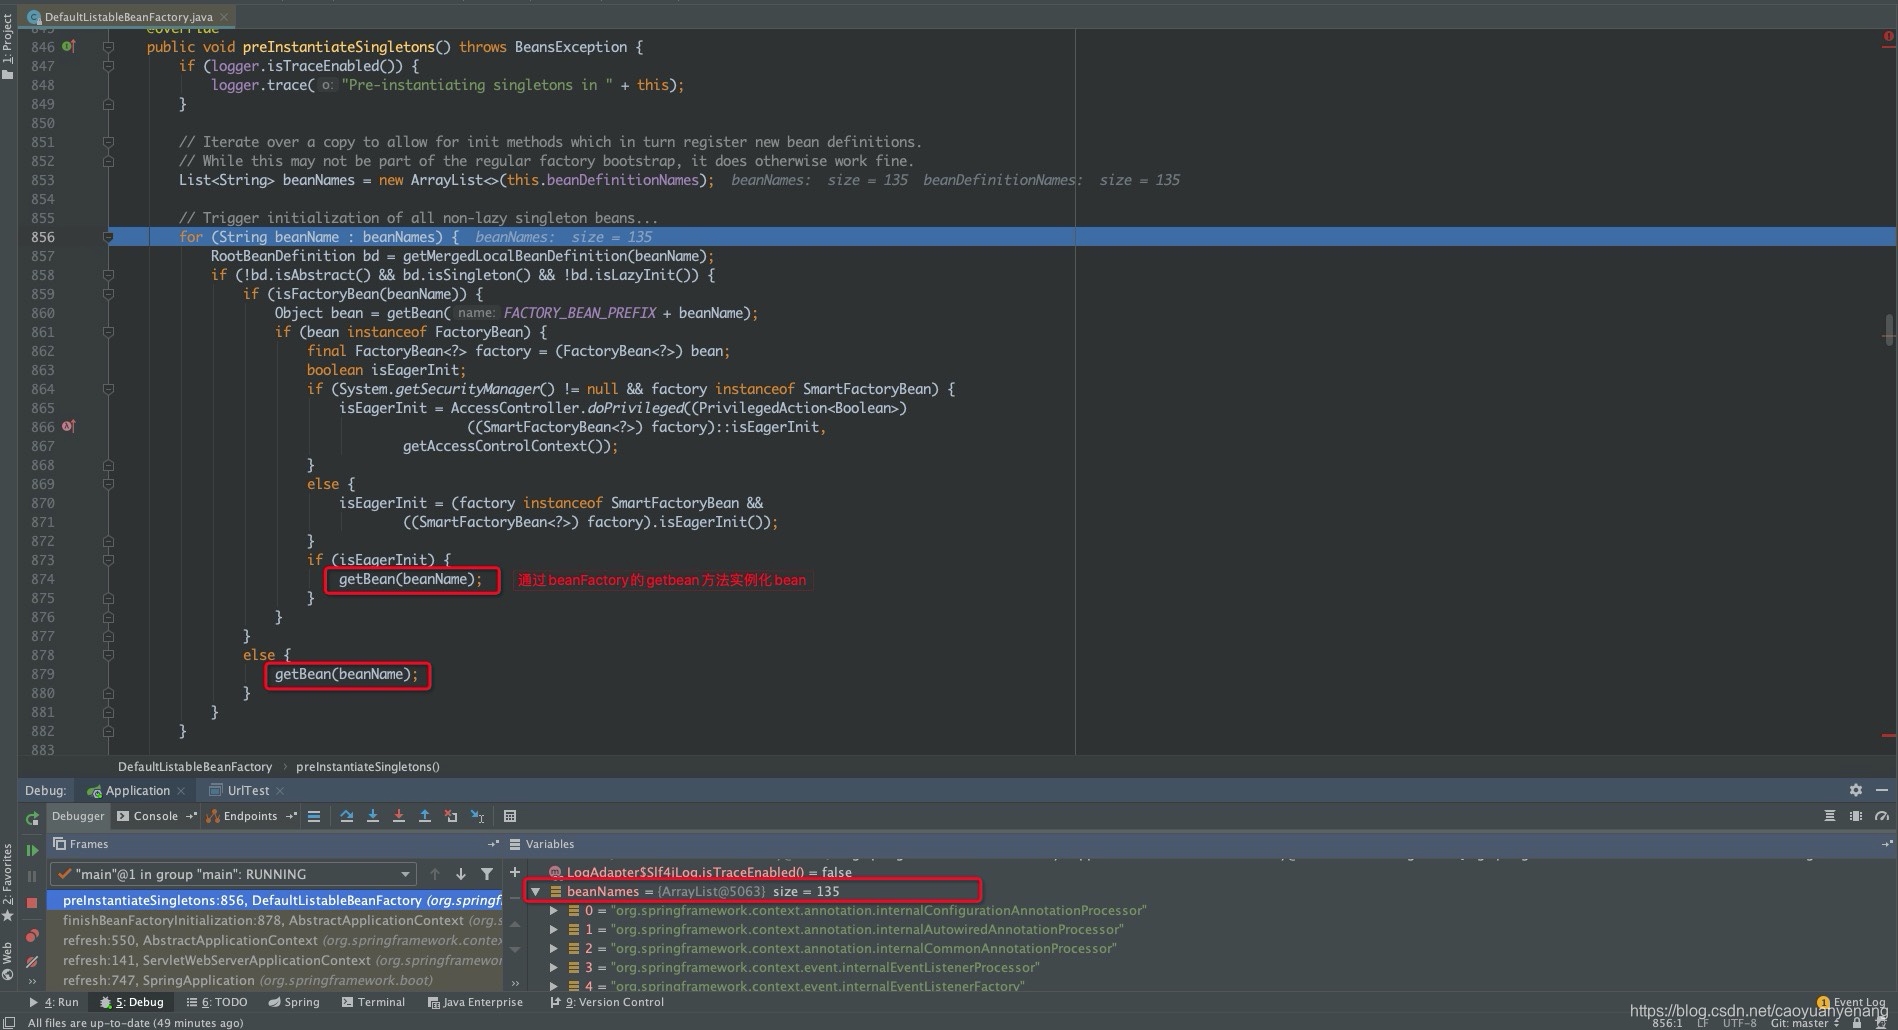Move to next frame arrow
Viewport: 1898px width, 1030px height.
460,874
